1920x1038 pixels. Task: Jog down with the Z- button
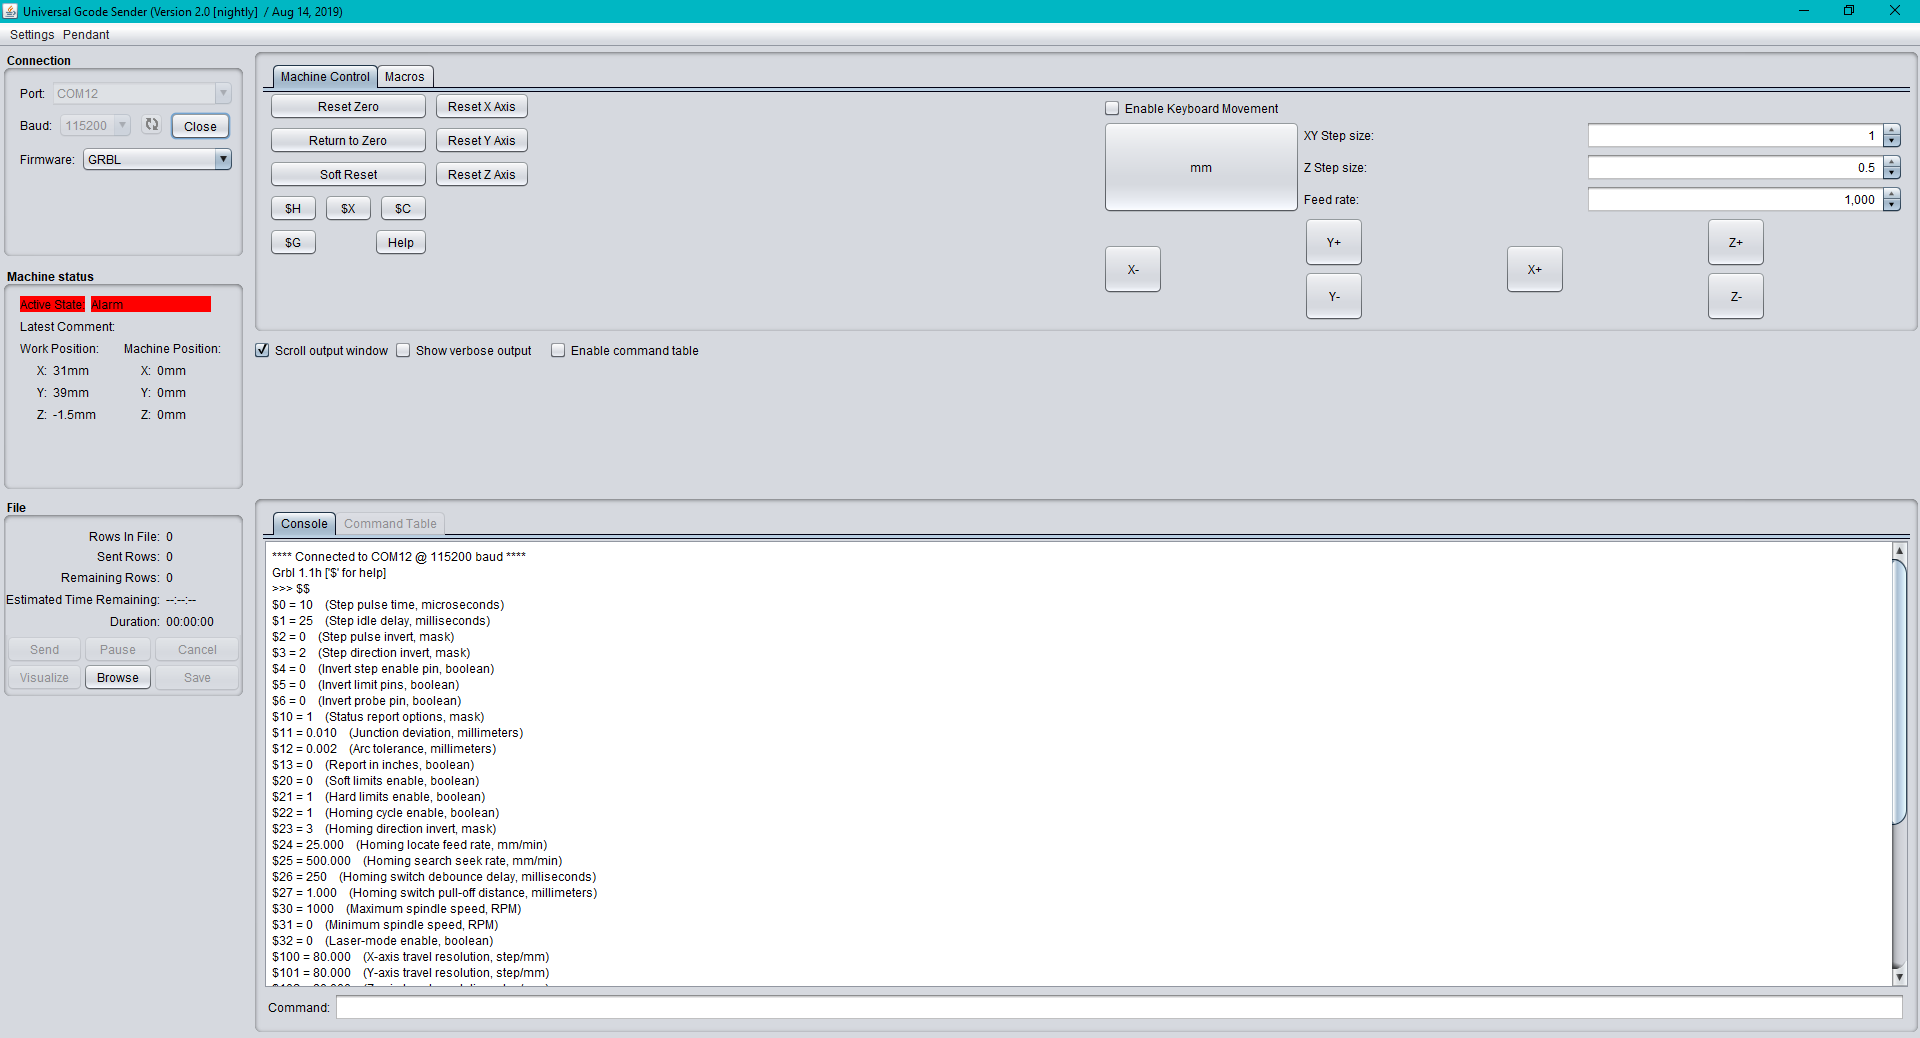(x=1736, y=297)
